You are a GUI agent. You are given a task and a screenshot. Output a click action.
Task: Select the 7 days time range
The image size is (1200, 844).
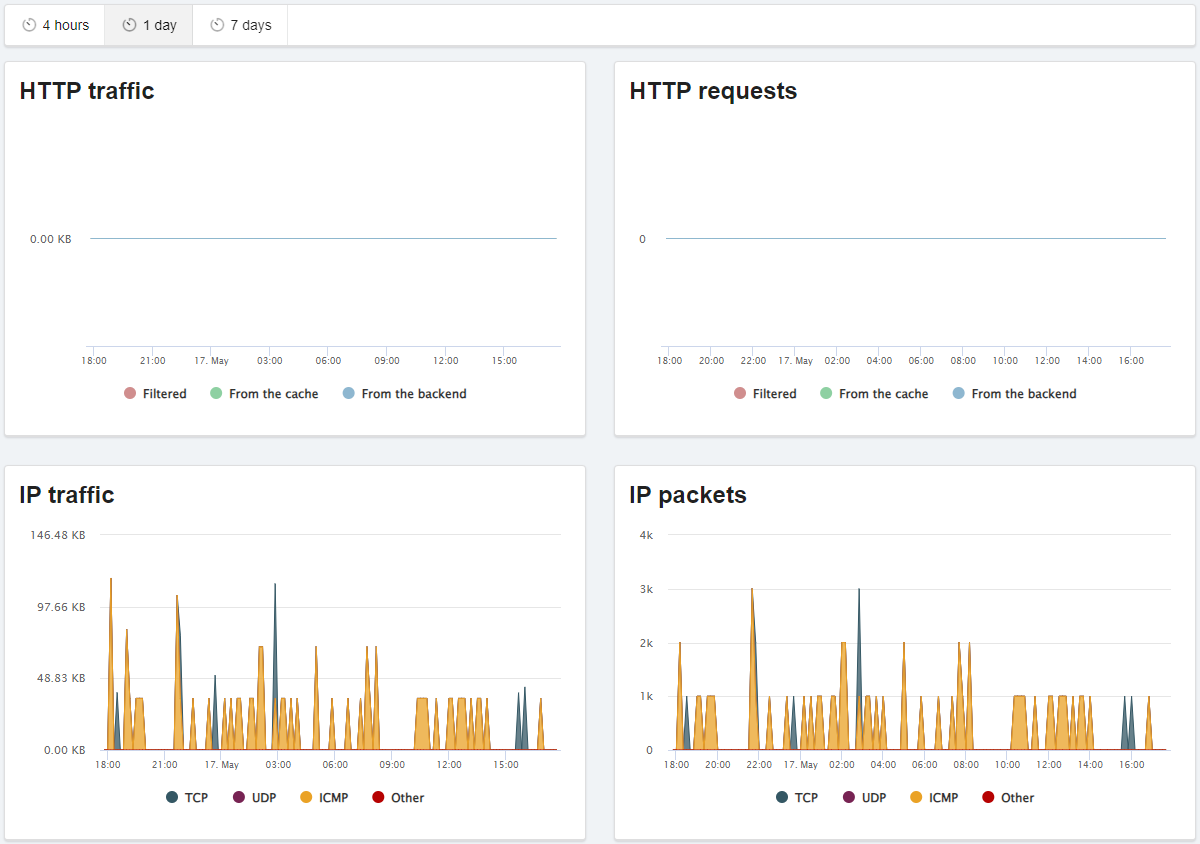point(240,25)
